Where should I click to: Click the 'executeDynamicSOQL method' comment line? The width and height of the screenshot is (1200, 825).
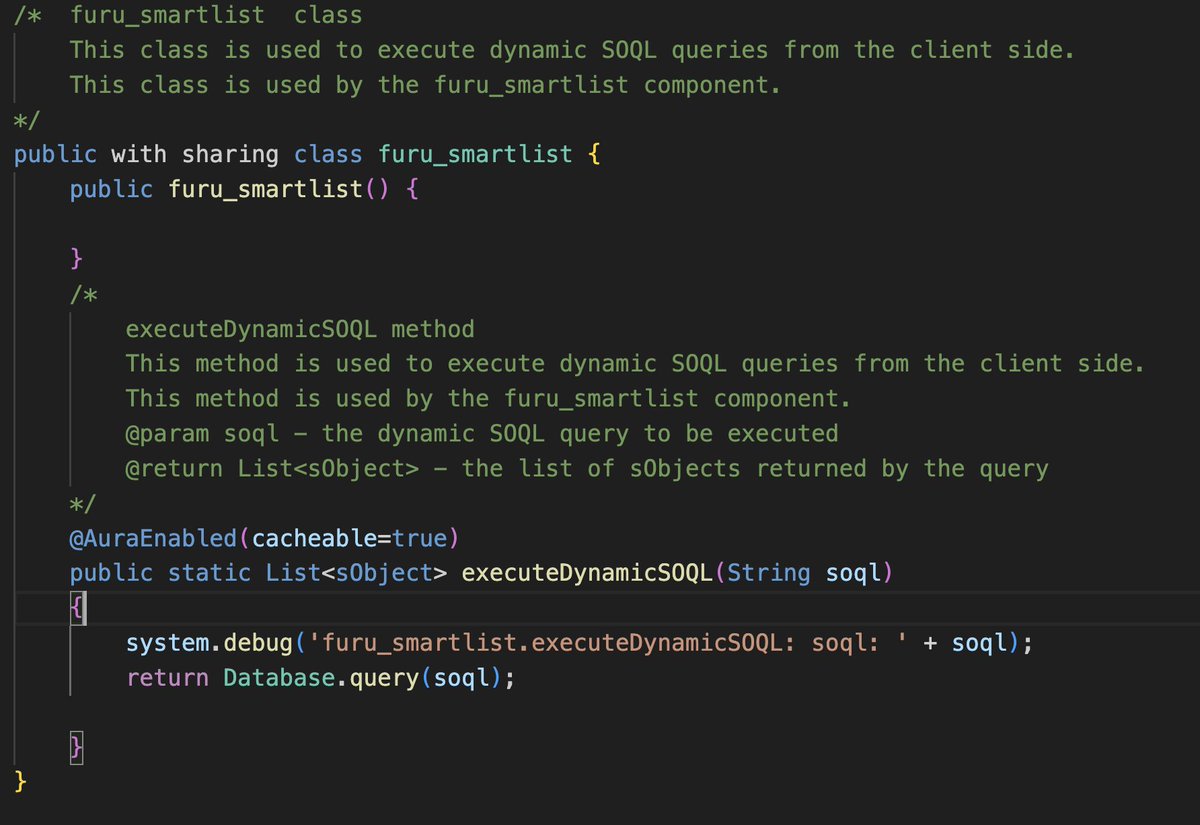pyautogui.click(x=300, y=329)
